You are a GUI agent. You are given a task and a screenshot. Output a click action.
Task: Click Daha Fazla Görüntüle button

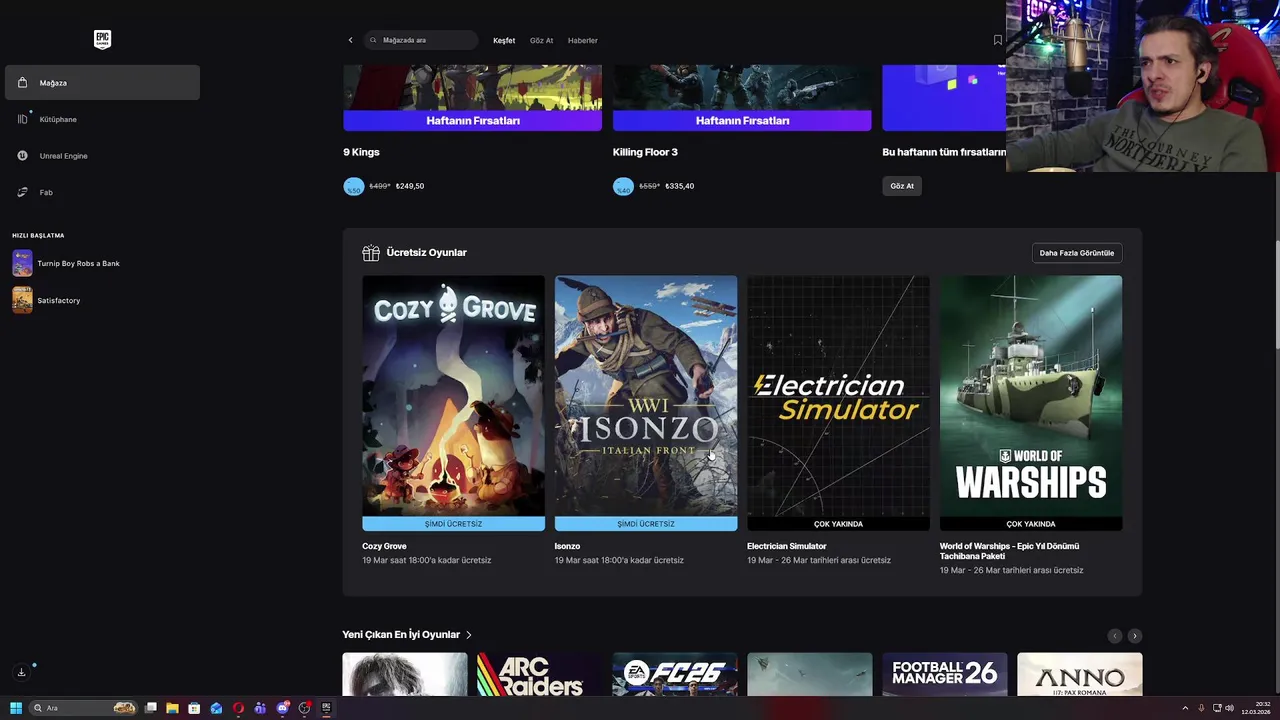coord(1077,253)
